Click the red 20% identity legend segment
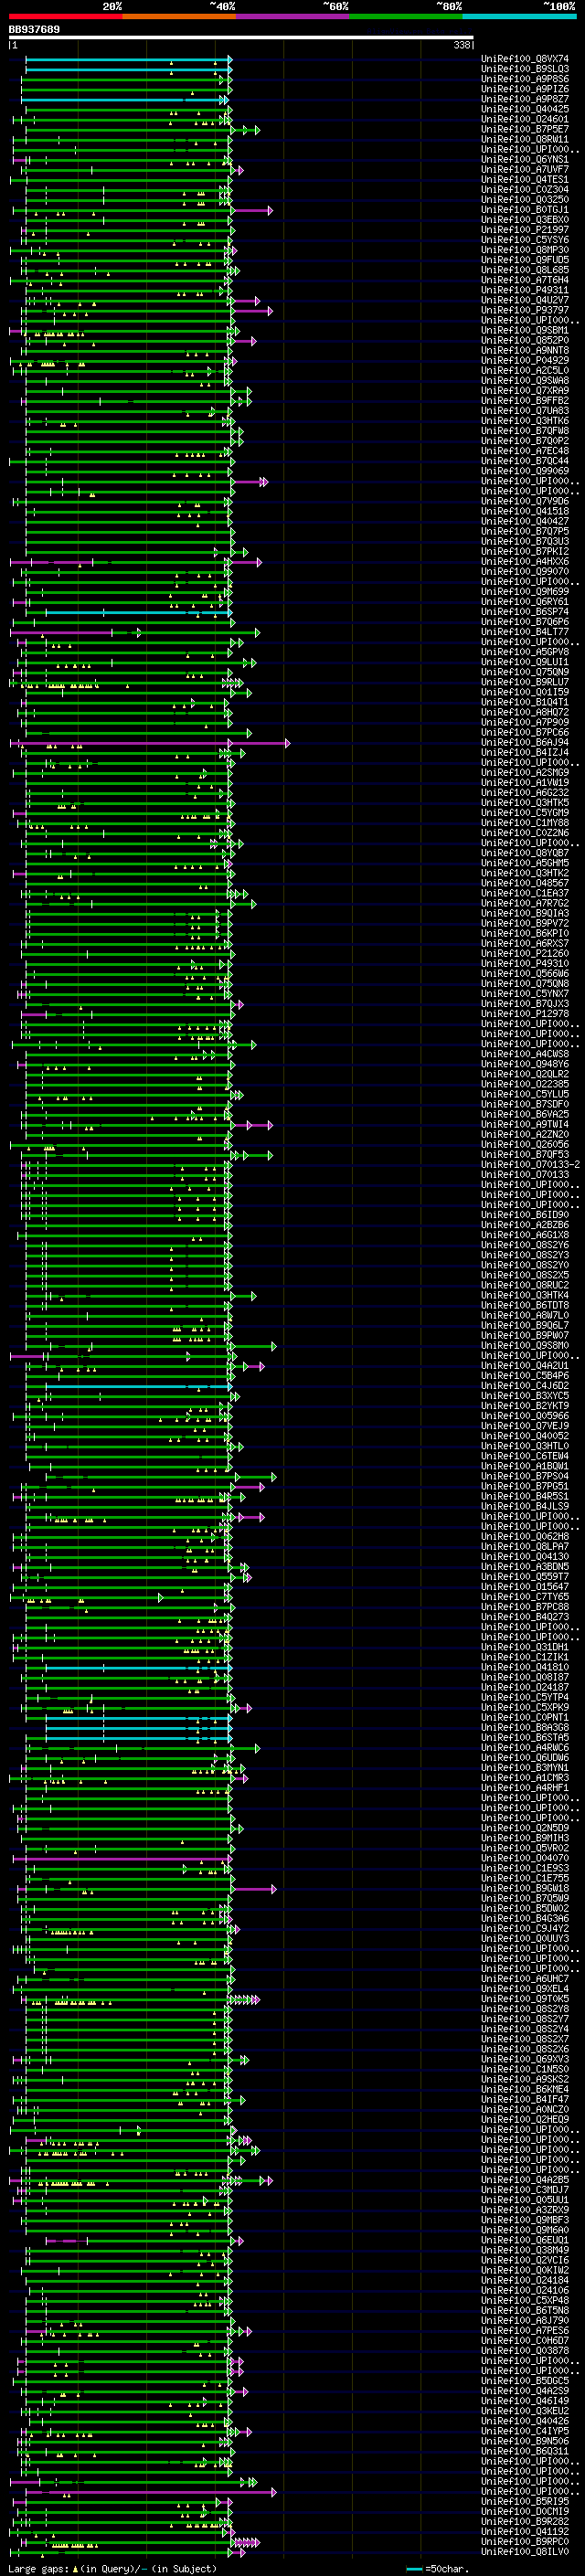This screenshot has height=2576, width=585. click(65, 16)
